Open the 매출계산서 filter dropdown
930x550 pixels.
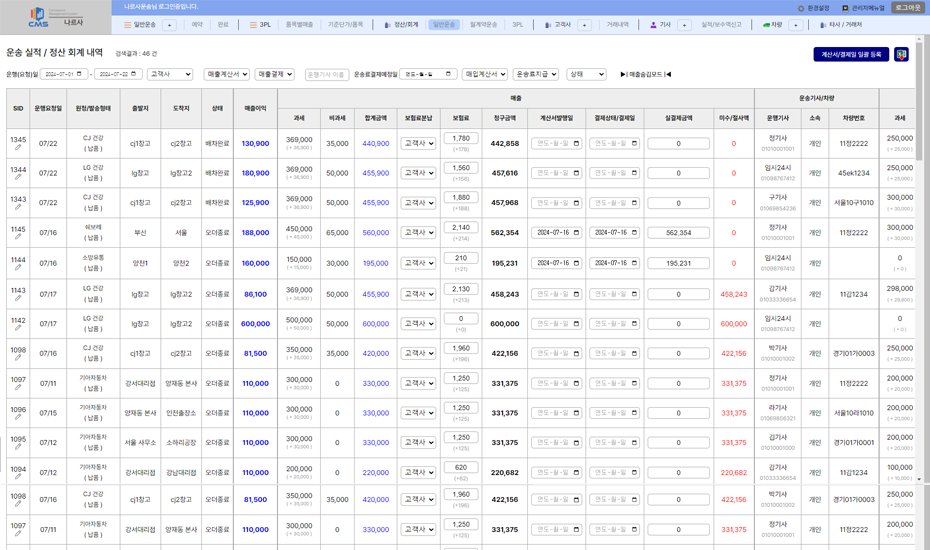(227, 74)
